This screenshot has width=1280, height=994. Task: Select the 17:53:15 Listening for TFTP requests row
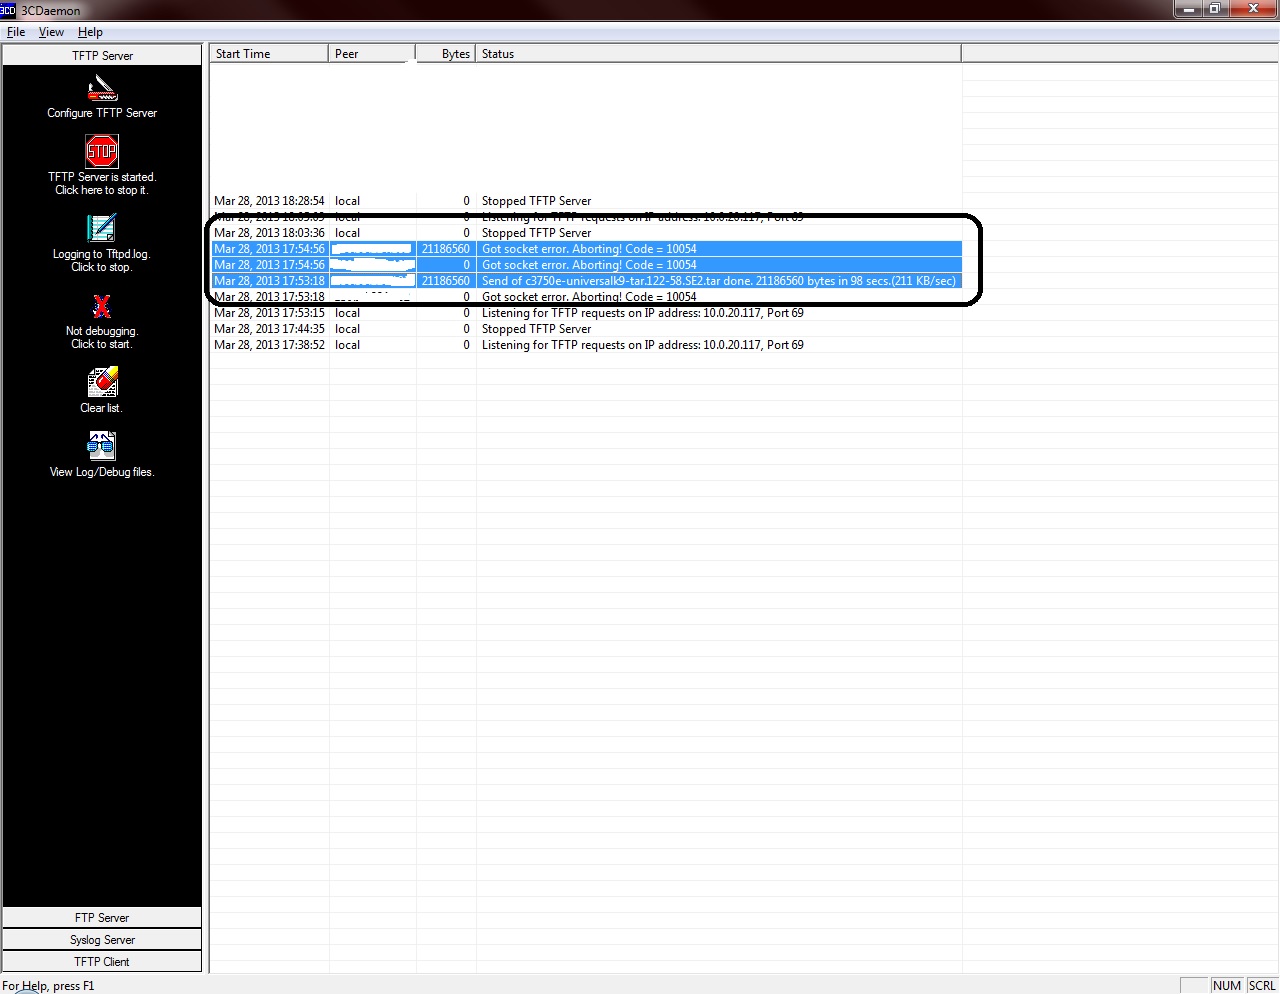(x=586, y=313)
